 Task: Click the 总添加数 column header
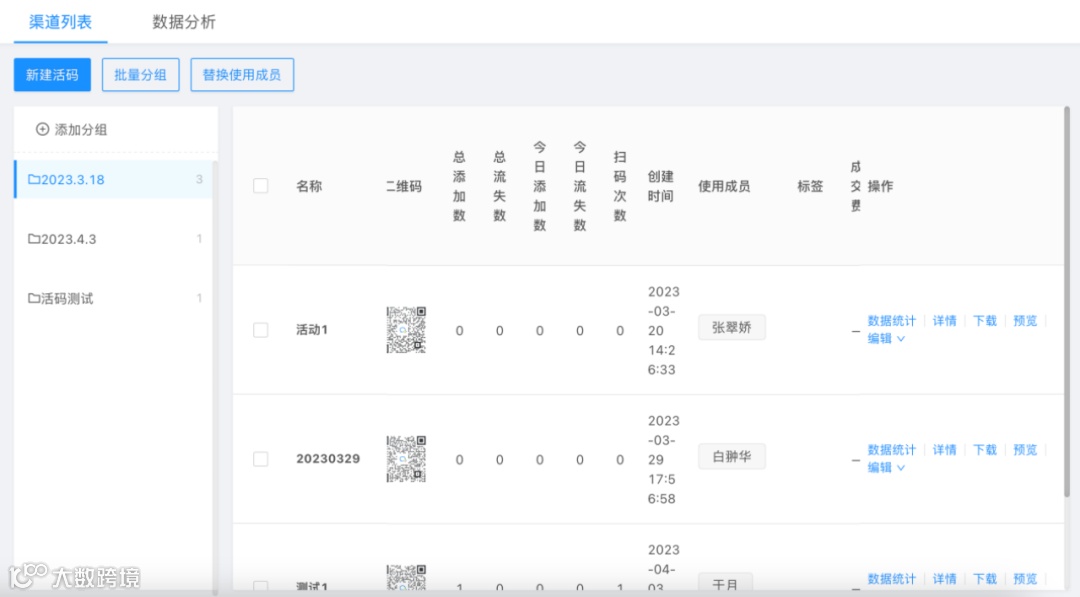[459, 186]
